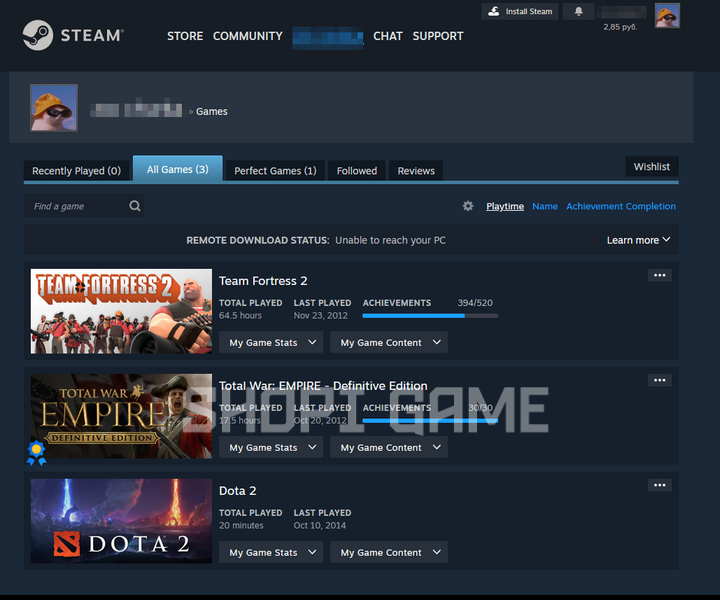This screenshot has height=600, width=720.
Task: Click the Oct 10, 2014 last played date
Action: [x=320, y=526]
